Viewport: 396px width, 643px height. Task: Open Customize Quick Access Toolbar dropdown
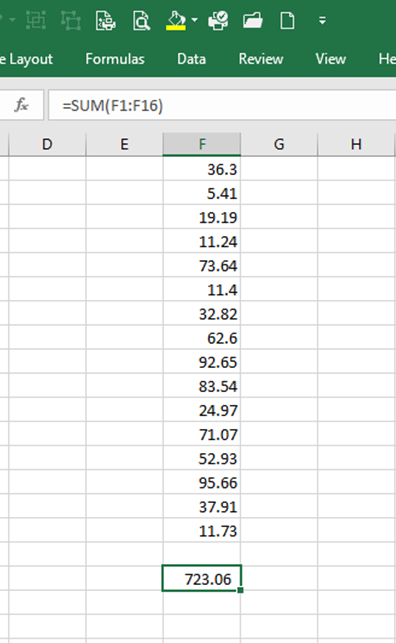point(323,20)
